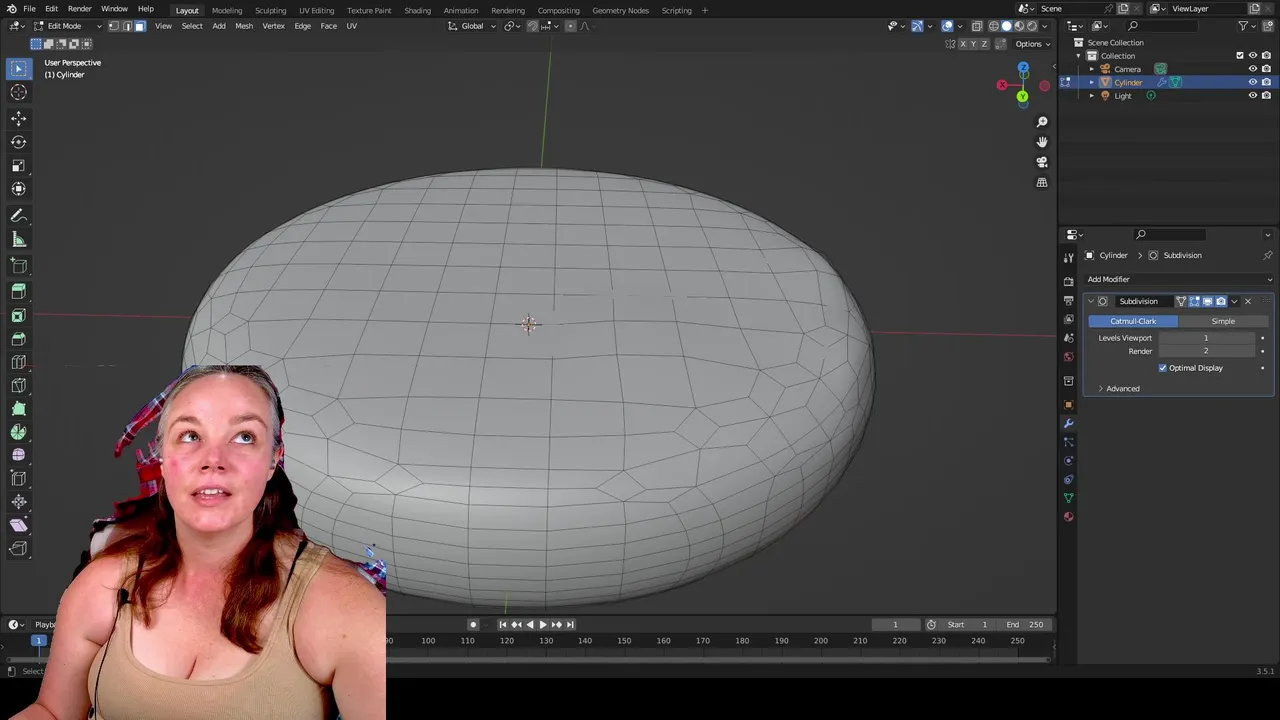Open the File menu

click(x=29, y=9)
